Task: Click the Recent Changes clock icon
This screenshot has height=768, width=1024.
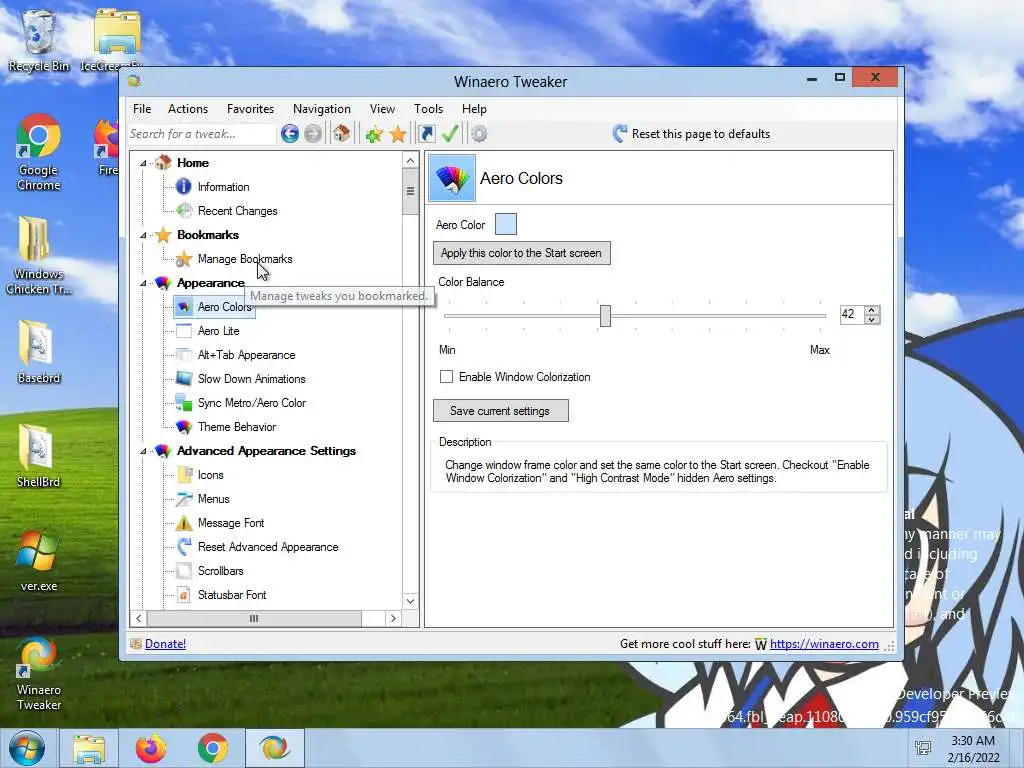Action: point(184,211)
